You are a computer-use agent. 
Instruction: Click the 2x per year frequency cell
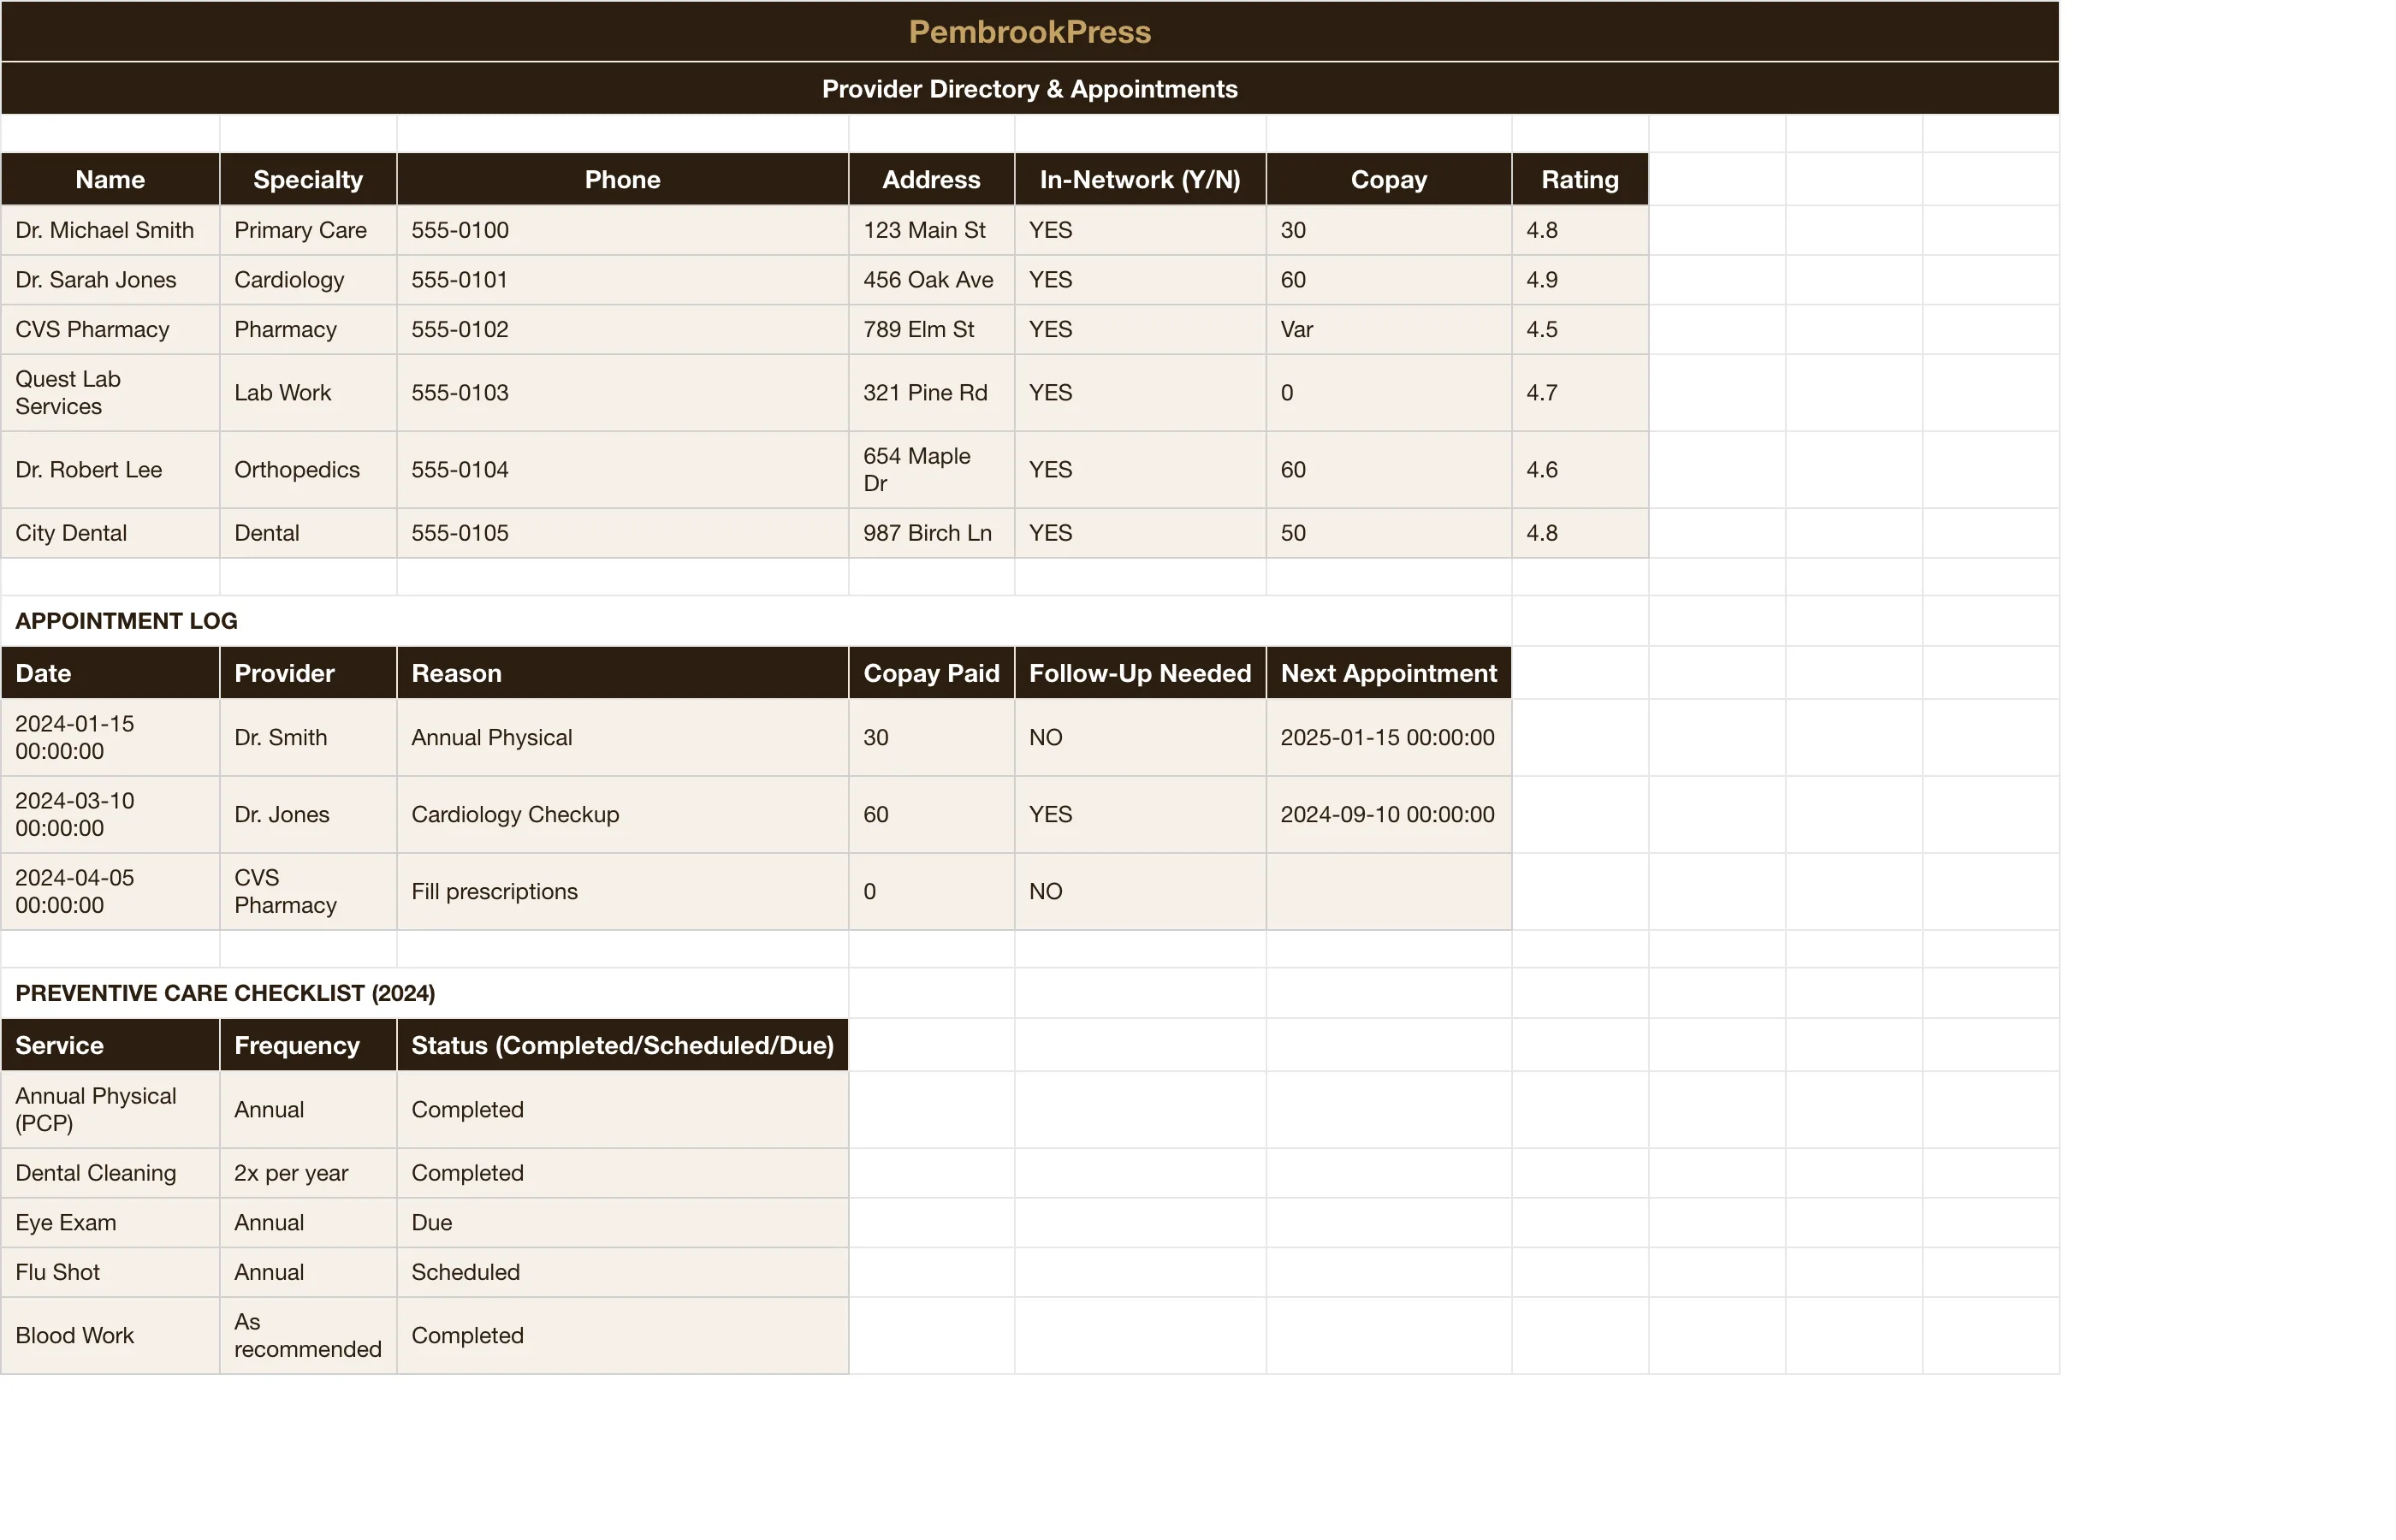point(308,1173)
